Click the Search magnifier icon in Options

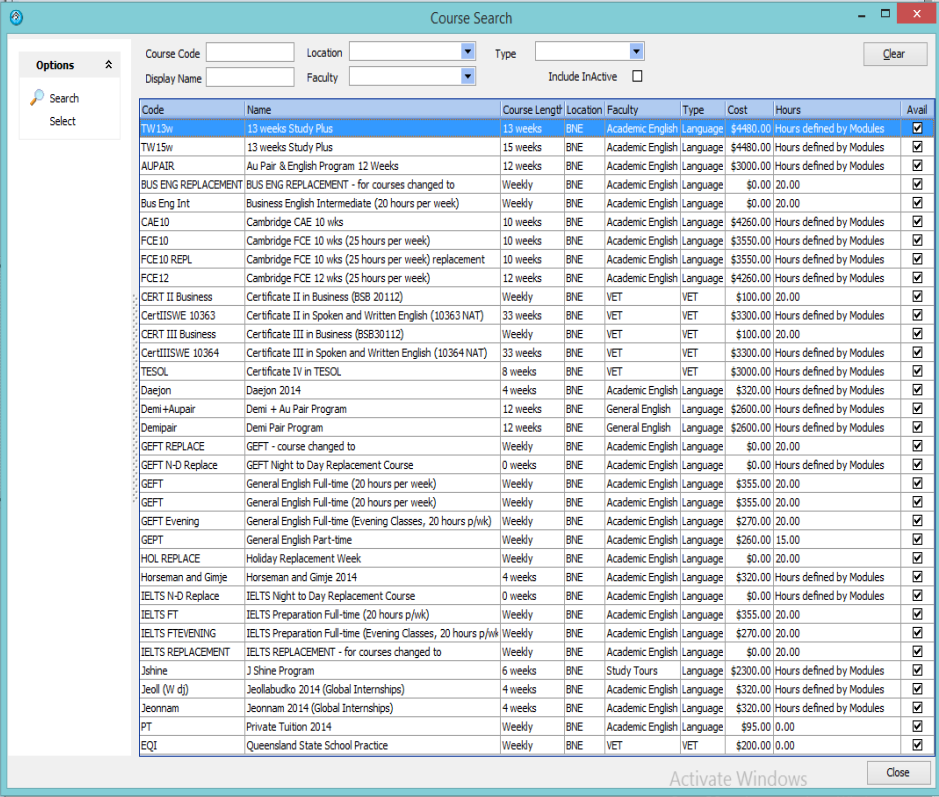pyautogui.click(x=37, y=98)
